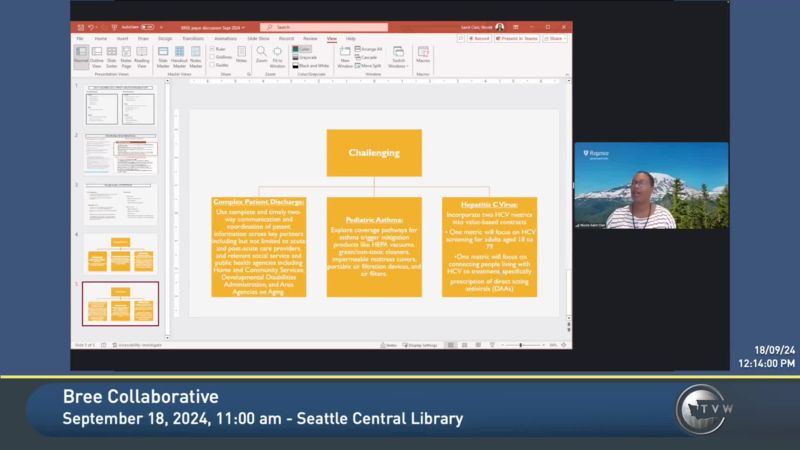Screen dimensions: 800x450
Task: Click the Present in Teams button
Action: point(519,38)
